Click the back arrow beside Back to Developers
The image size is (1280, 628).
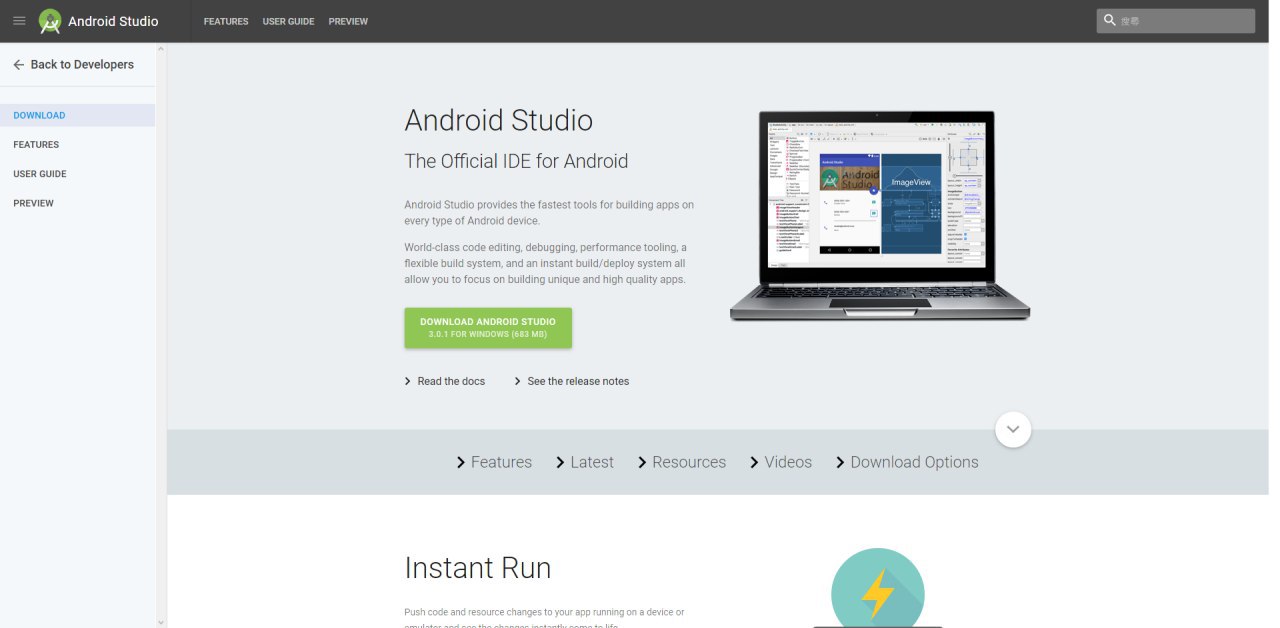click(18, 64)
